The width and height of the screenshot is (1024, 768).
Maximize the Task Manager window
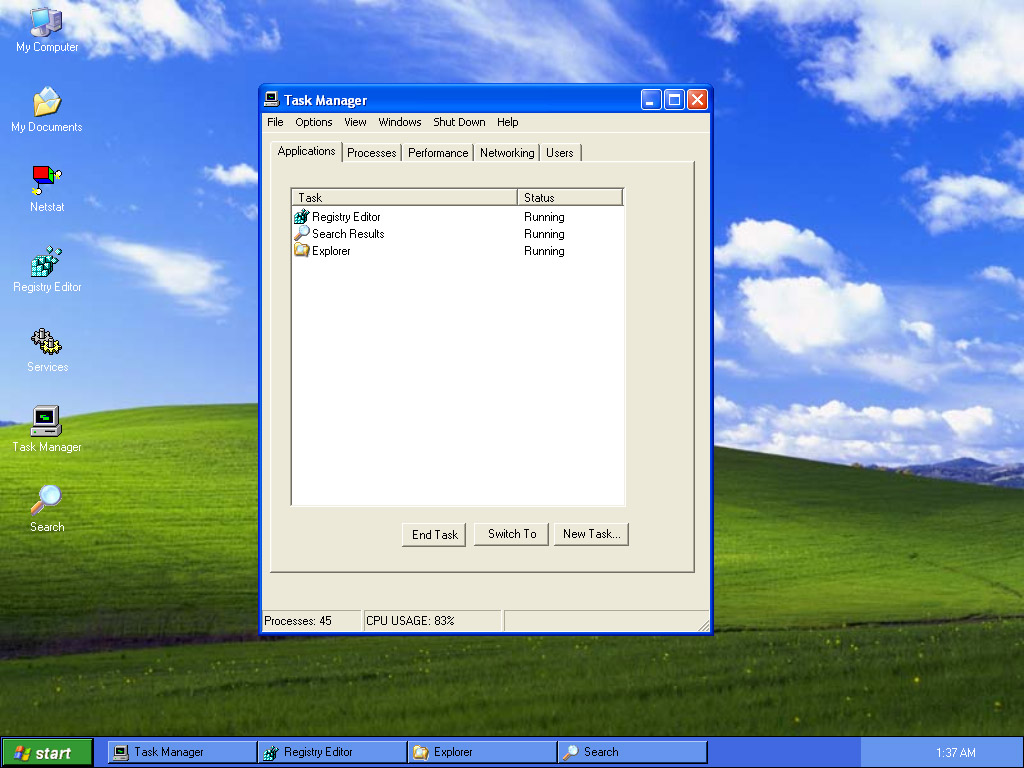click(x=674, y=99)
